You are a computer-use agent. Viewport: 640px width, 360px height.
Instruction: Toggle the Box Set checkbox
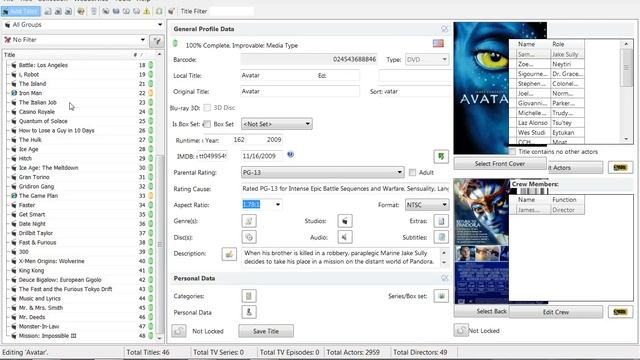click(207, 124)
